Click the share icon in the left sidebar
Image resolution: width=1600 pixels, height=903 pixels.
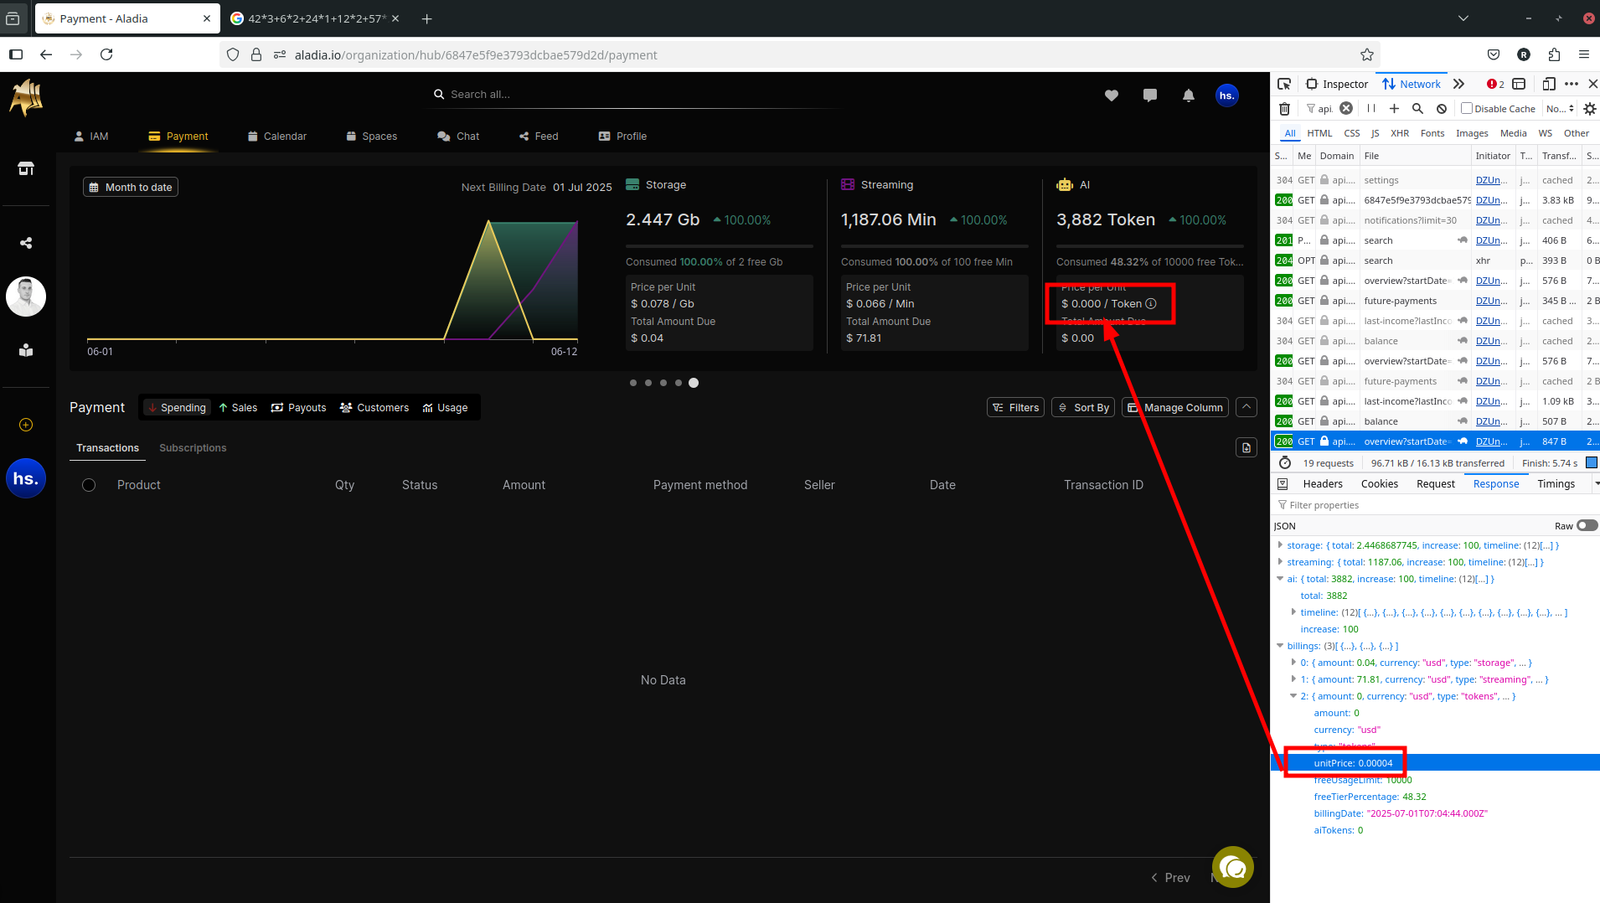point(26,243)
